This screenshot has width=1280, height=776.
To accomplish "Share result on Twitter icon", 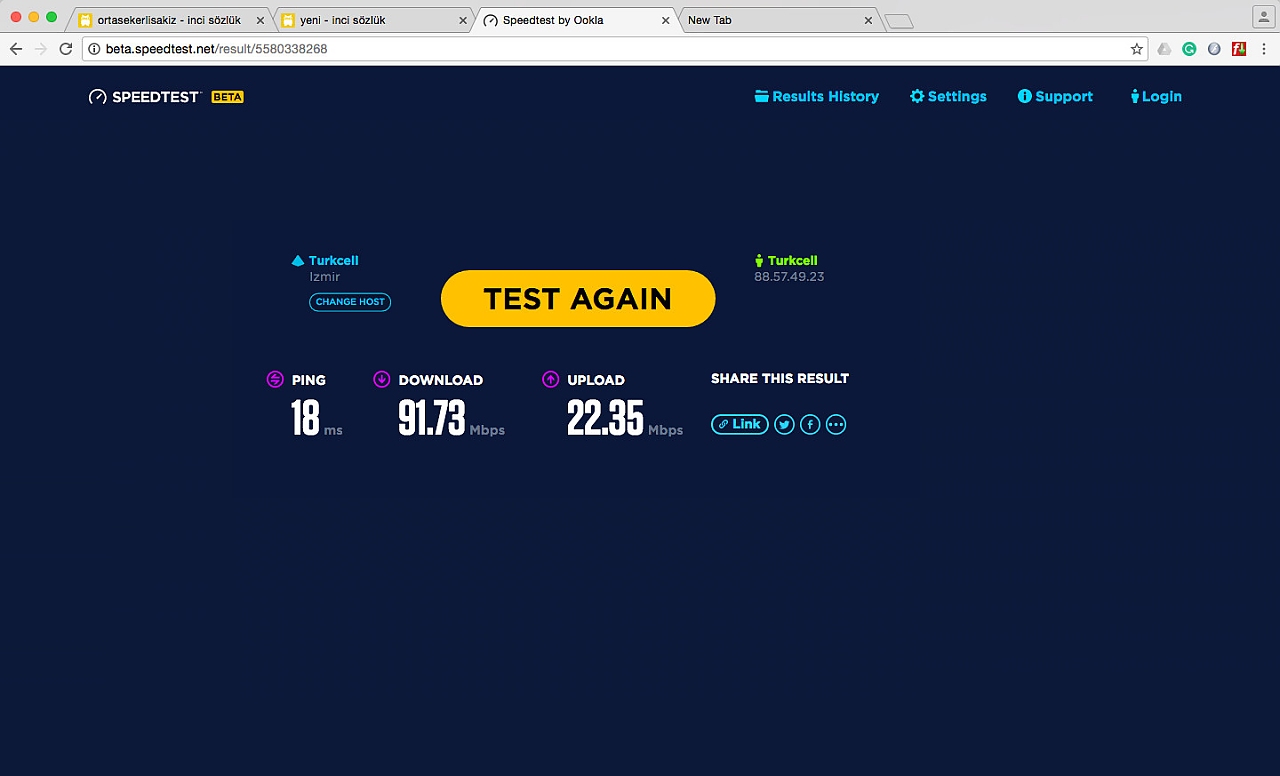I will (x=785, y=425).
